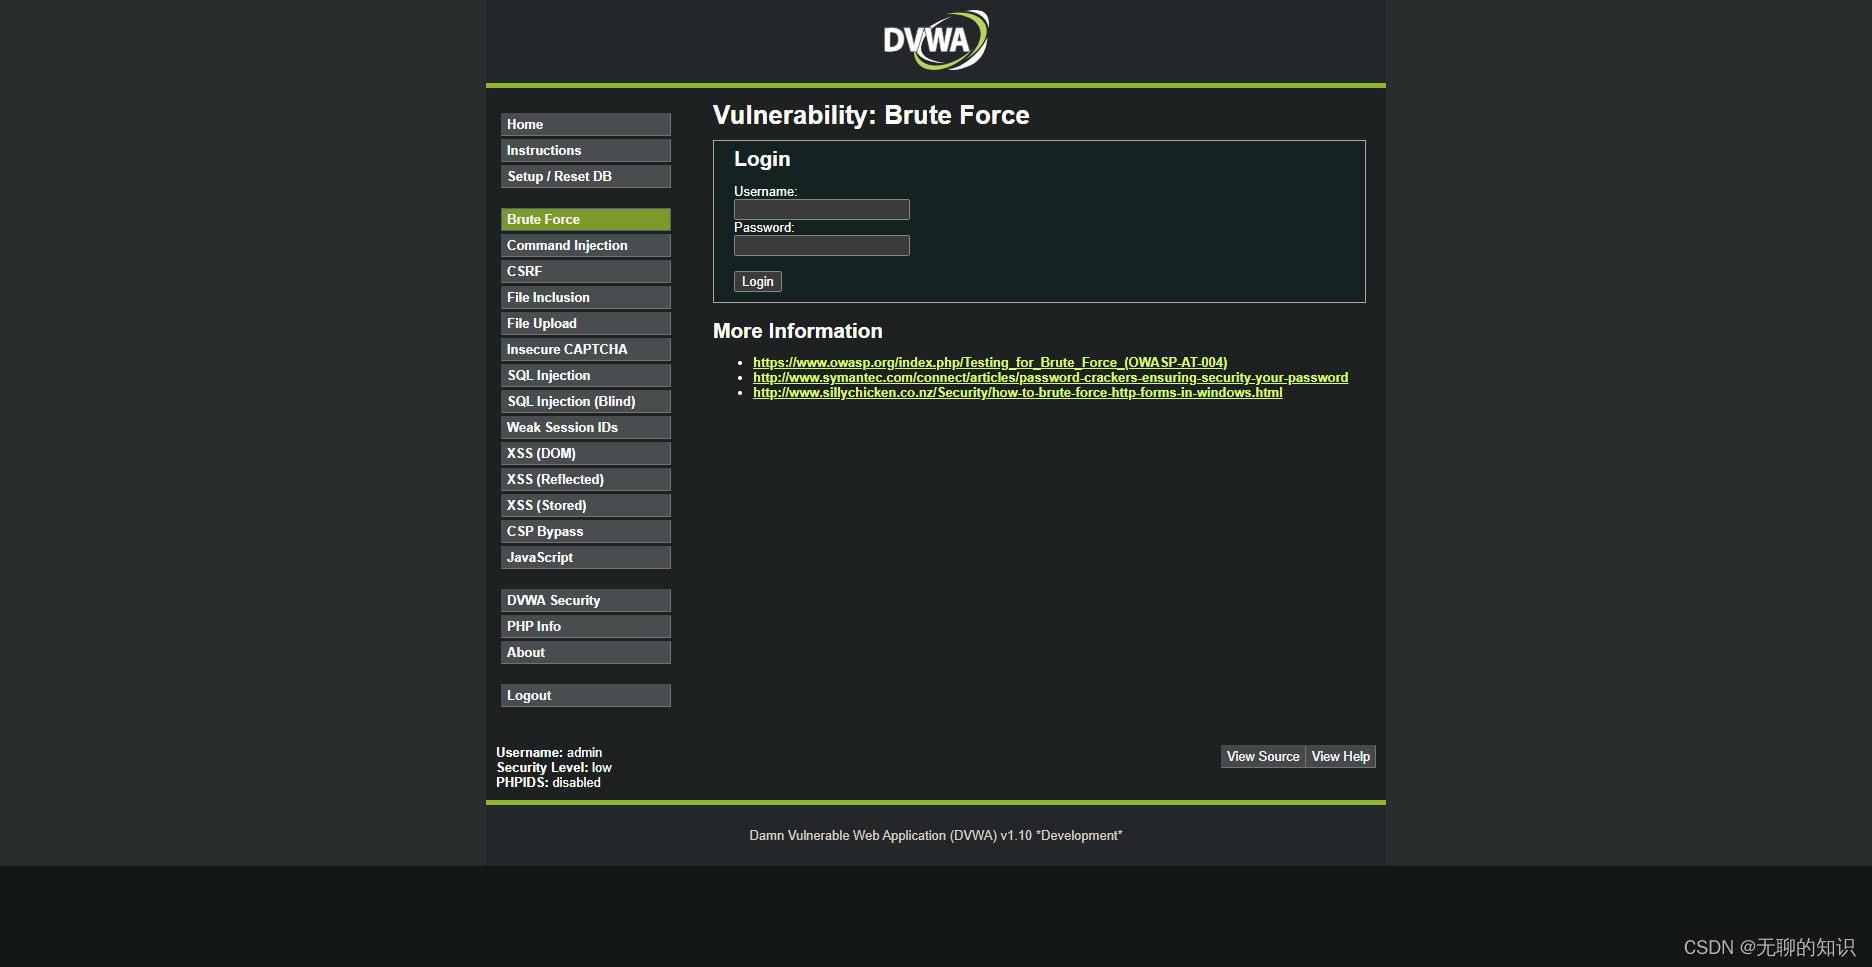Screen dimensions: 1872x967
Task: Go to Setup / Reset DB
Action: click(x=585, y=176)
